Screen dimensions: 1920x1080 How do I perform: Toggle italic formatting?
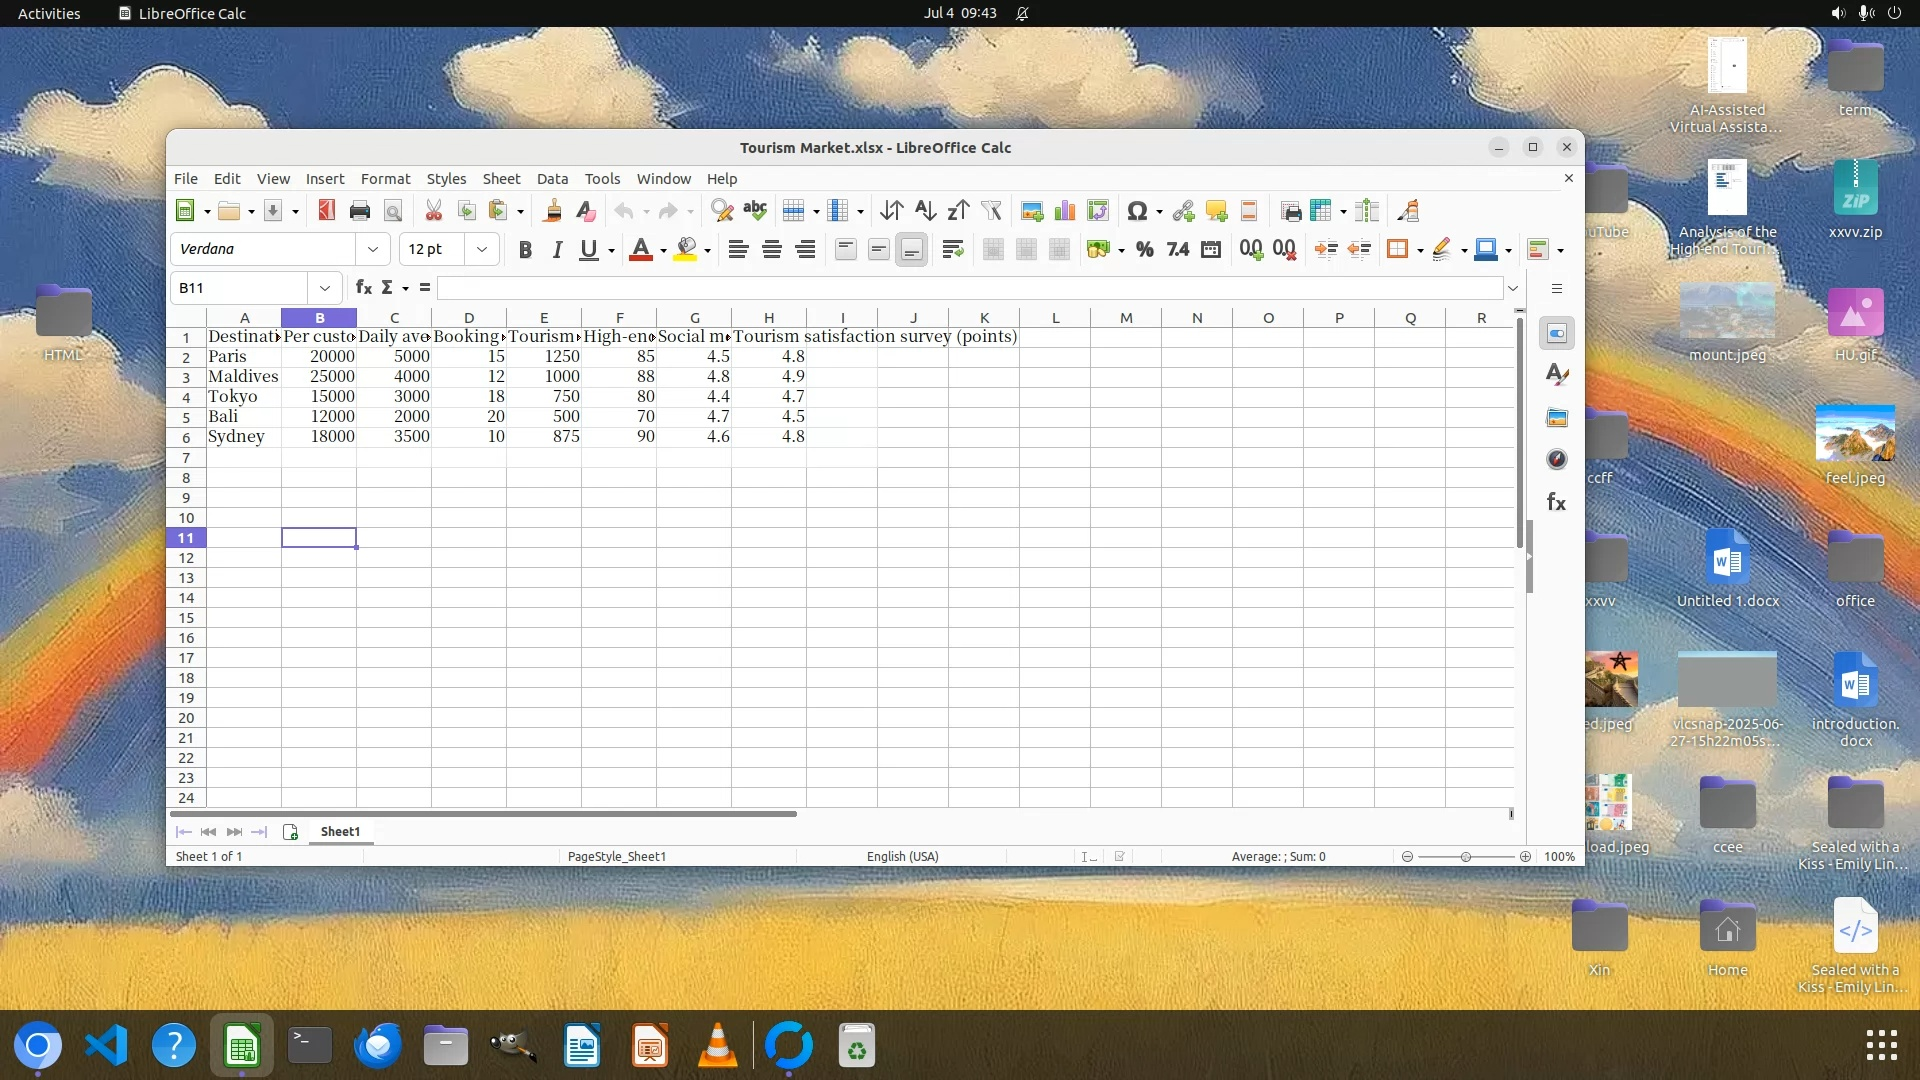pos(557,250)
